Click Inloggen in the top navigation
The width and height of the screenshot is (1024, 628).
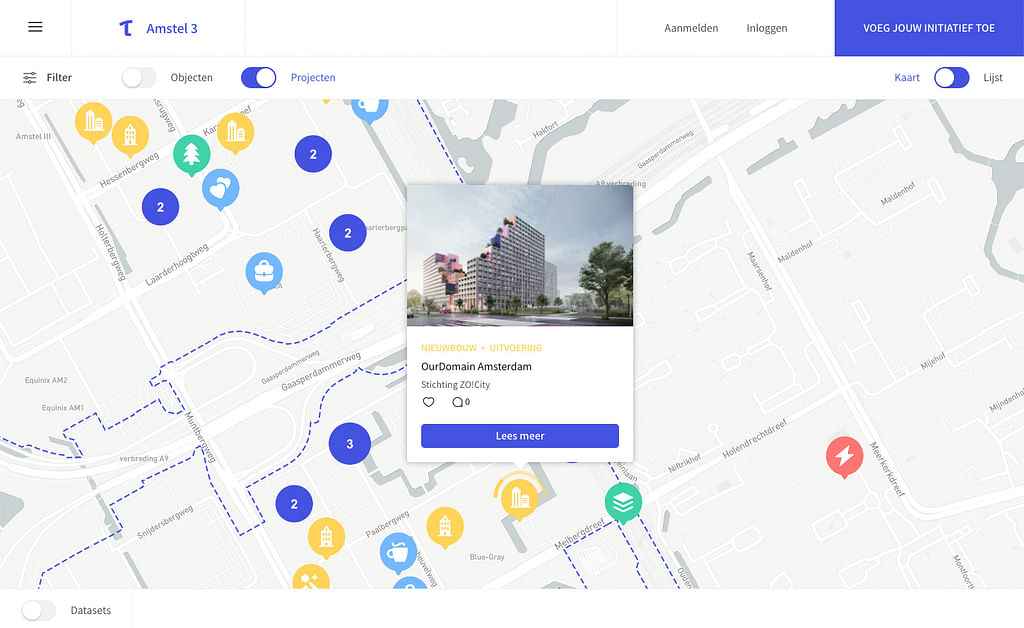[766, 28]
